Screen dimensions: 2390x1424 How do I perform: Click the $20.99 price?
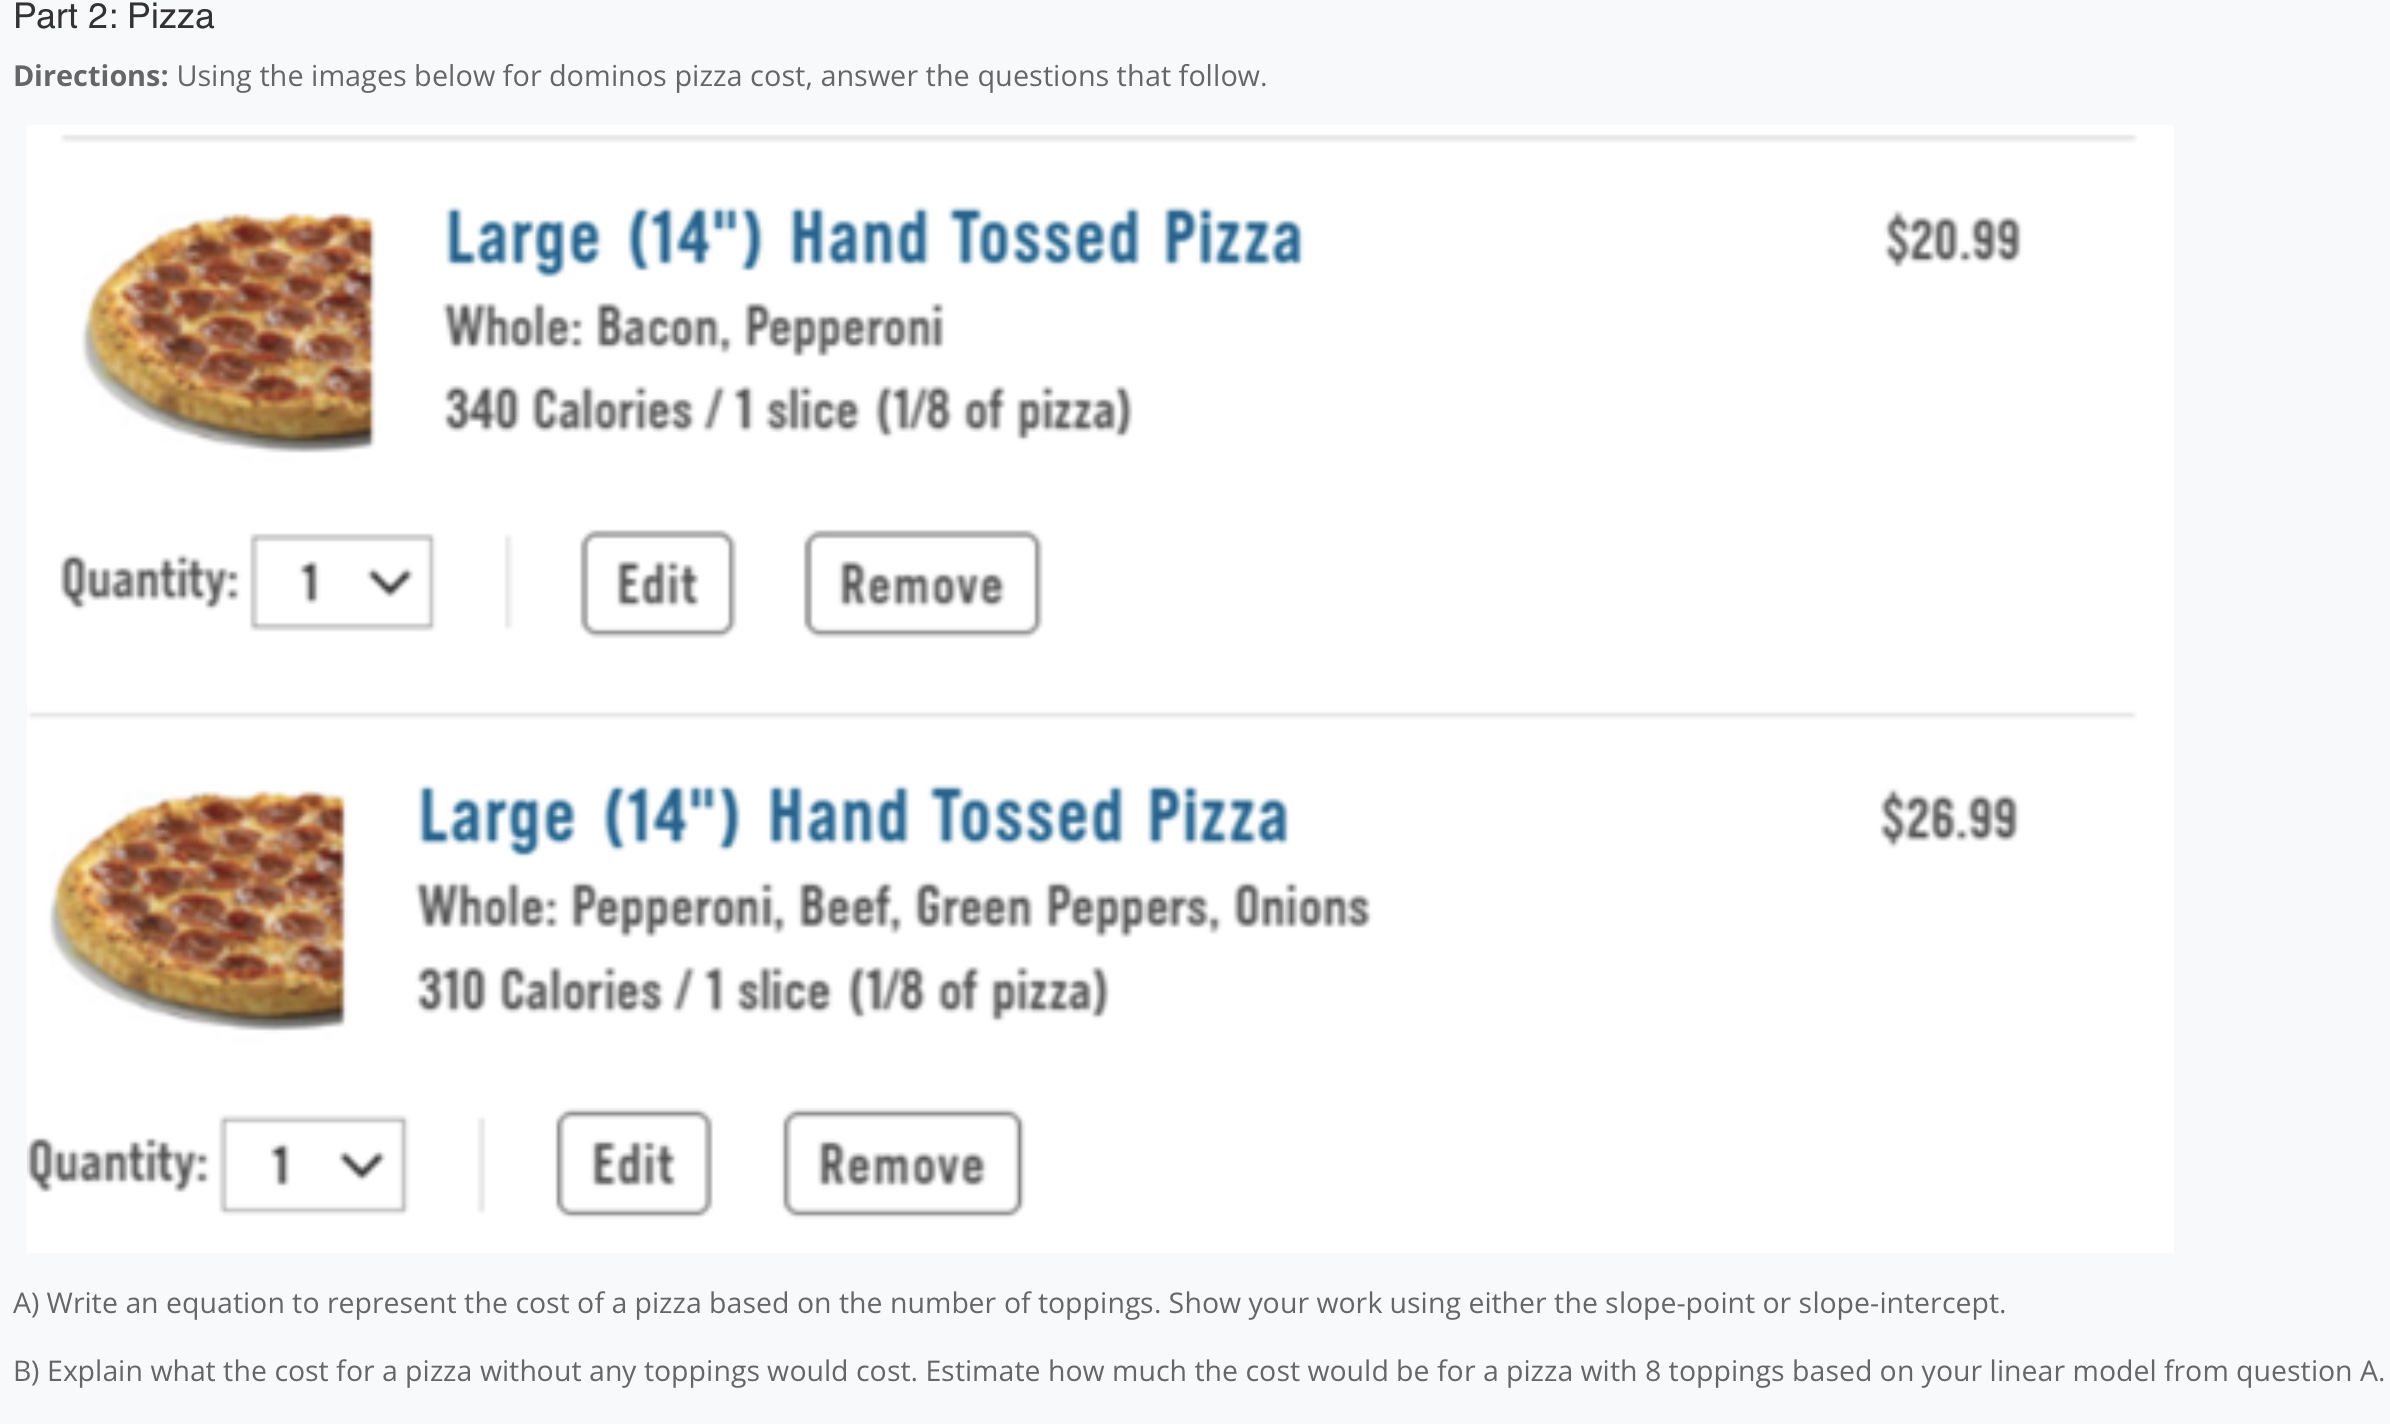coord(1952,241)
